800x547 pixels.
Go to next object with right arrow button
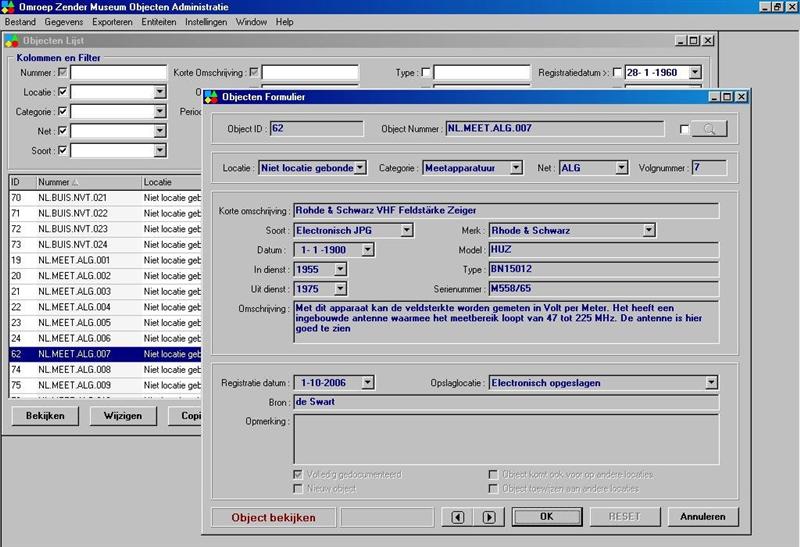pyautogui.click(x=489, y=517)
